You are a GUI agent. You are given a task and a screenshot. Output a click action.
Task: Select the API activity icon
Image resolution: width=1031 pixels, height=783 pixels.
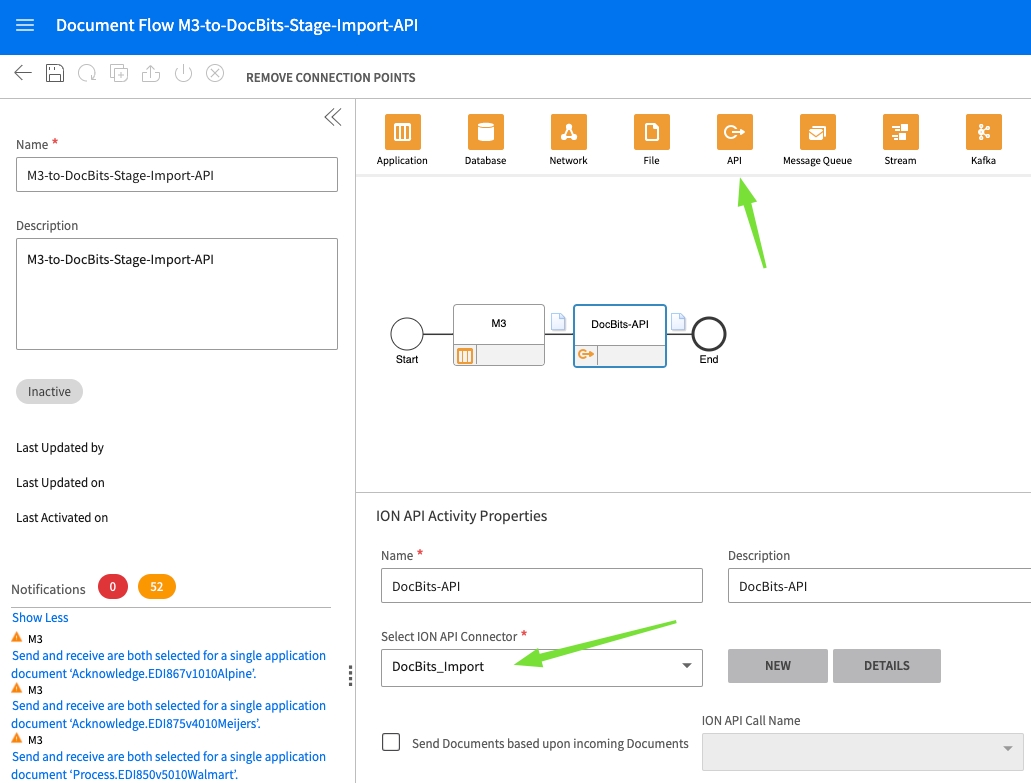point(734,132)
